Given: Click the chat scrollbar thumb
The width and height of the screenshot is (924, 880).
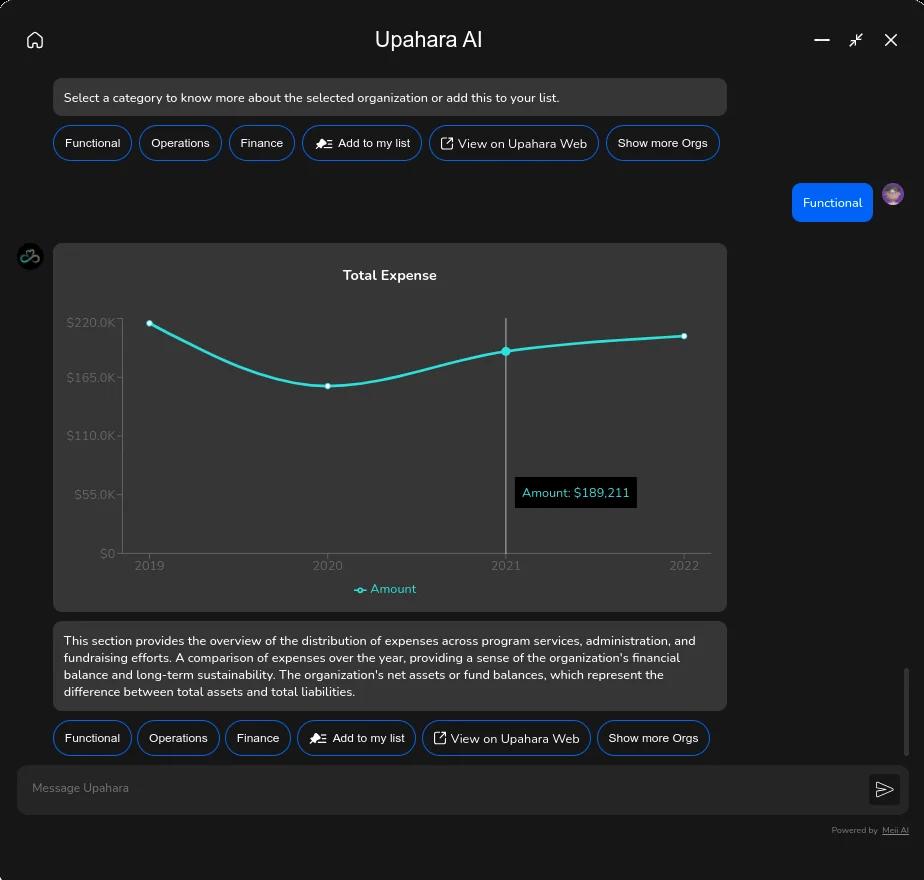Looking at the screenshot, I should 907,711.
